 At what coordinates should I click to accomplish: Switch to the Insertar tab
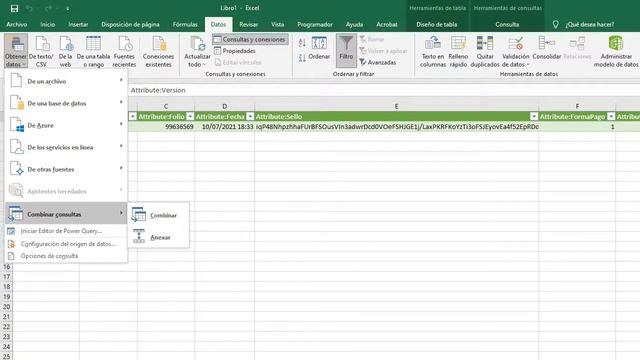[x=78, y=24]
